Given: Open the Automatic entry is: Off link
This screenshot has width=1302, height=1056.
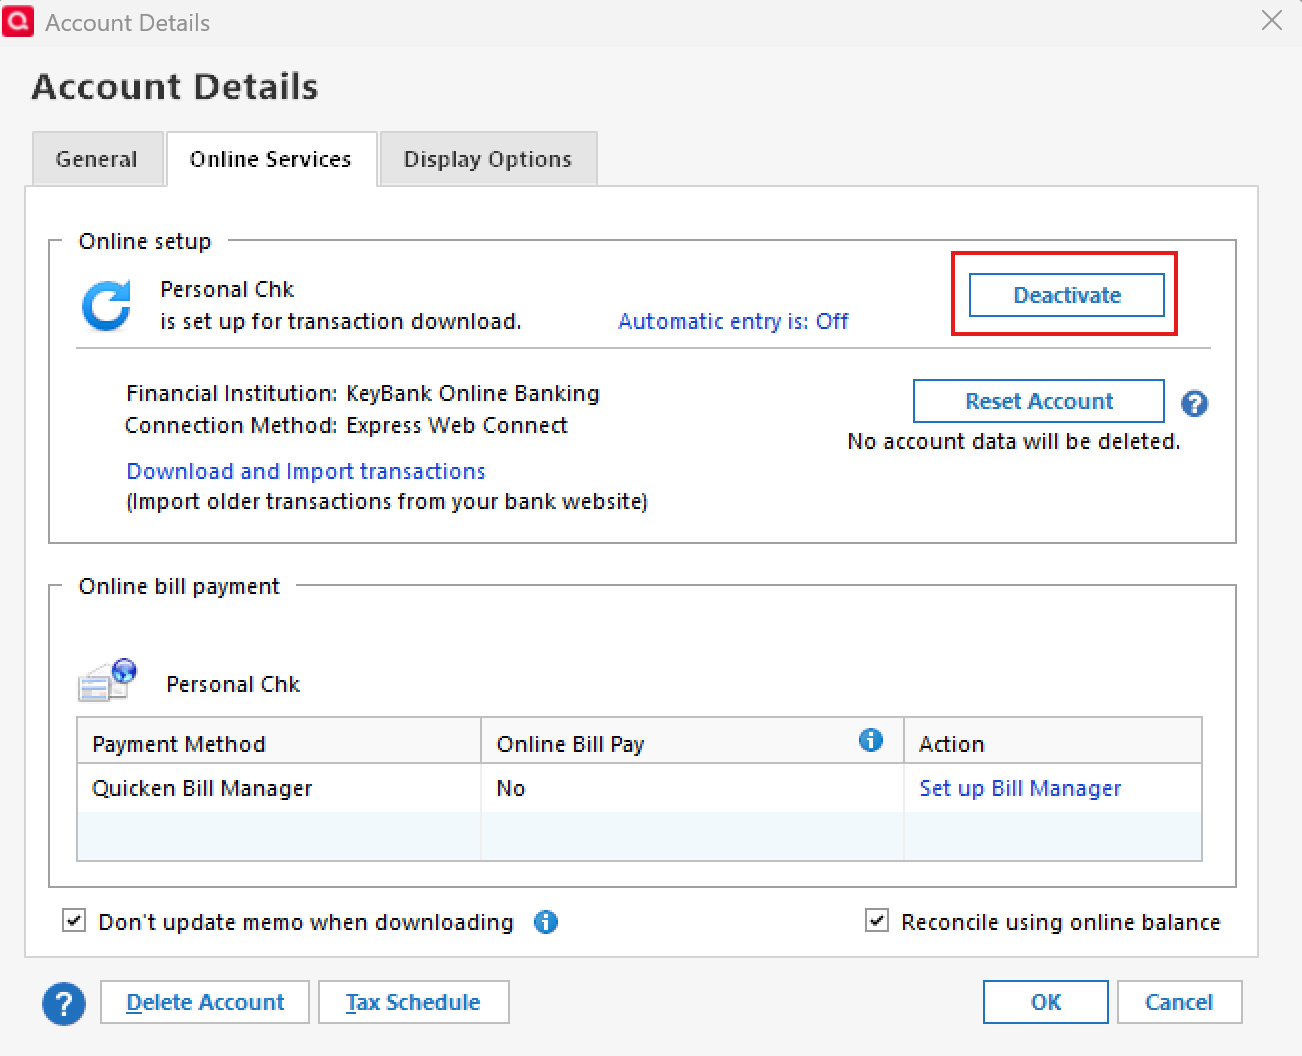Looking at the screenshot, I should [733, 321].
